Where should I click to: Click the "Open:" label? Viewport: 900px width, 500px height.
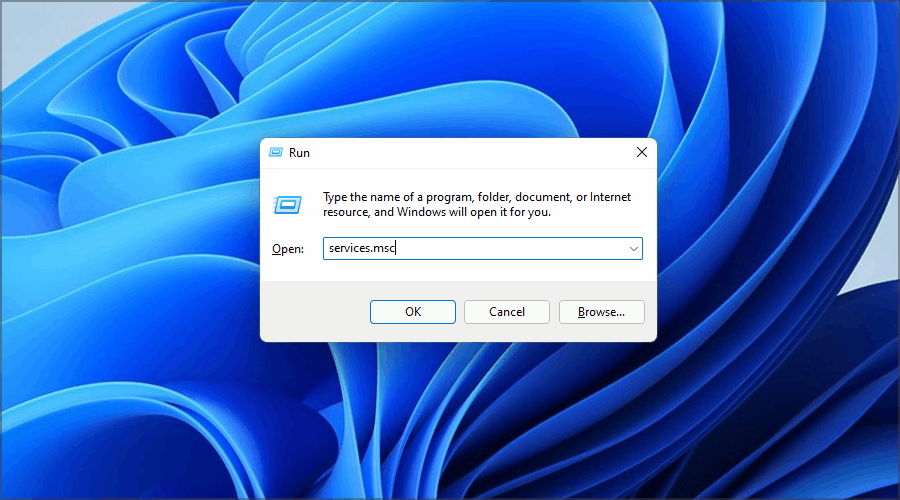[x=288, y=249]
